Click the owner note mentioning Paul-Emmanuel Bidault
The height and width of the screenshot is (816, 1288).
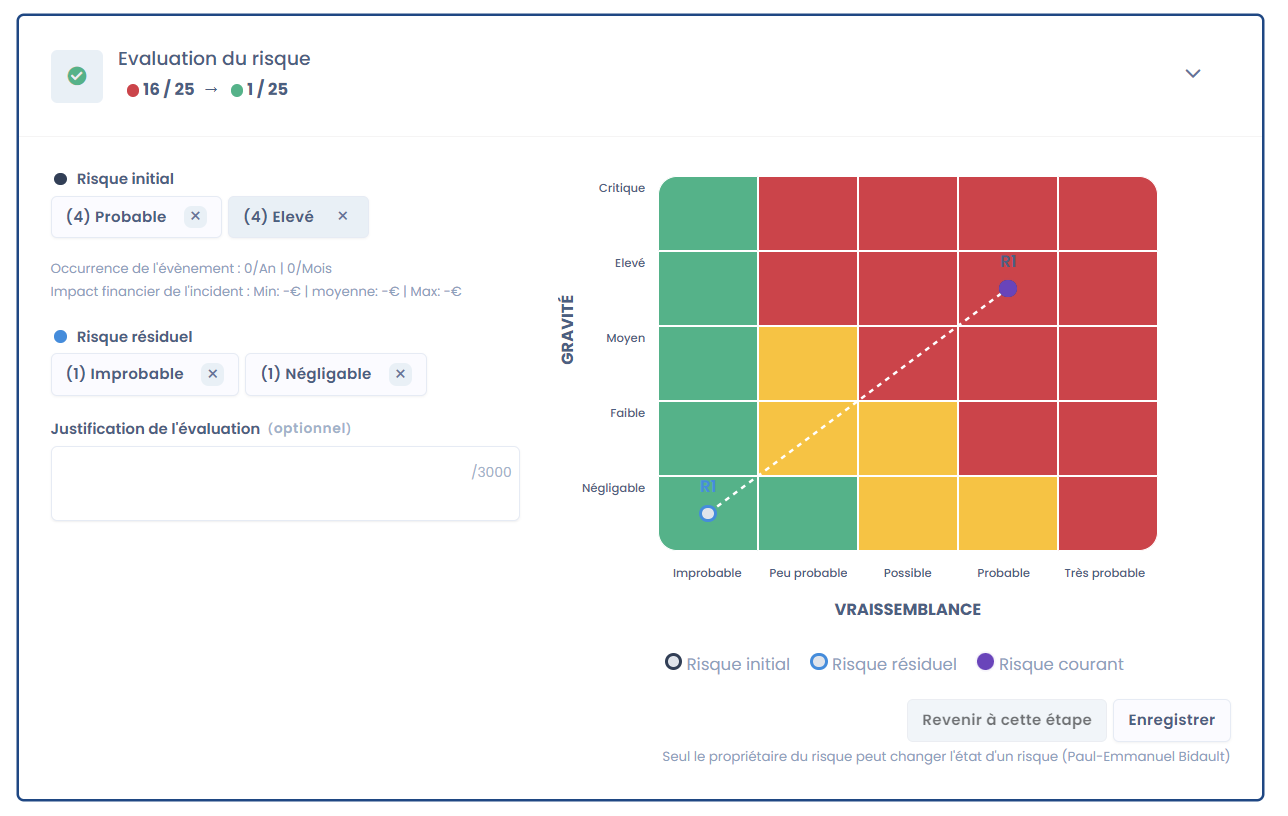coord(946,756)
